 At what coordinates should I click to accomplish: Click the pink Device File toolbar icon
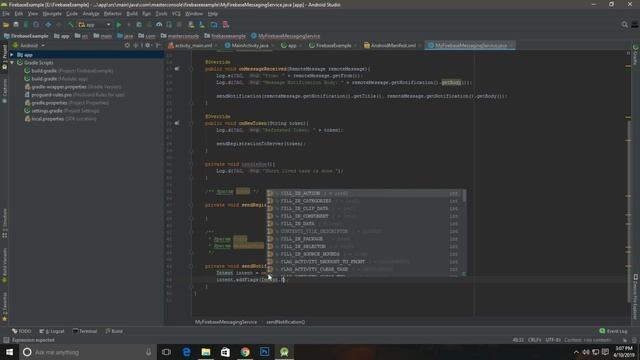coord(226,25)
